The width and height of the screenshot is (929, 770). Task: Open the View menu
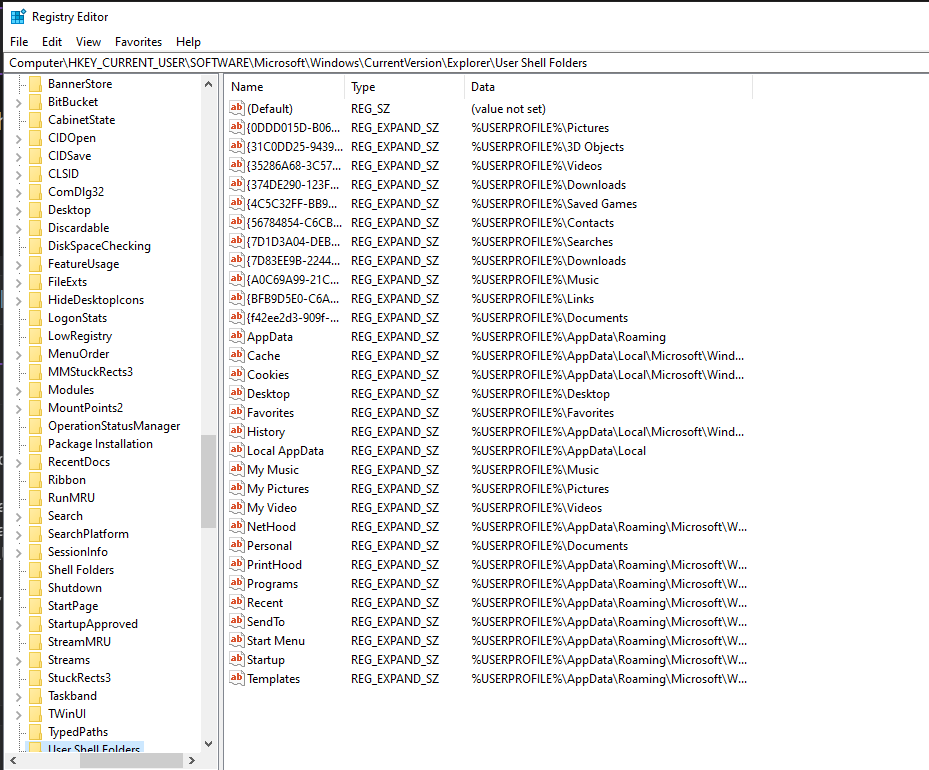point(88,42)
